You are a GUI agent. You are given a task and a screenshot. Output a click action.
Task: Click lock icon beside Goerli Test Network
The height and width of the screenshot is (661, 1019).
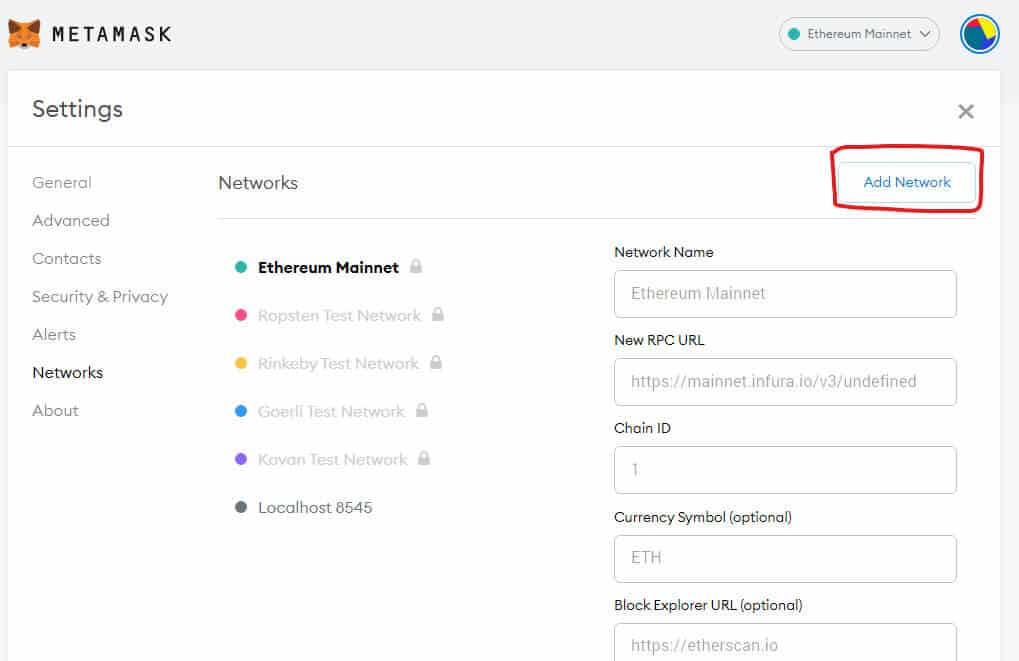coord(422,410)
